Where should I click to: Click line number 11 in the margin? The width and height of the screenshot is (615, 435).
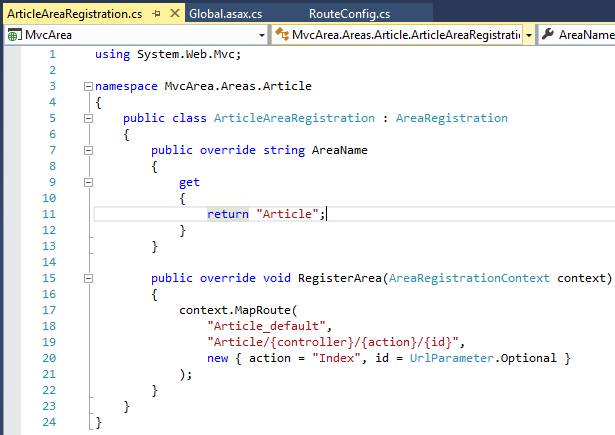coord(49,214)
